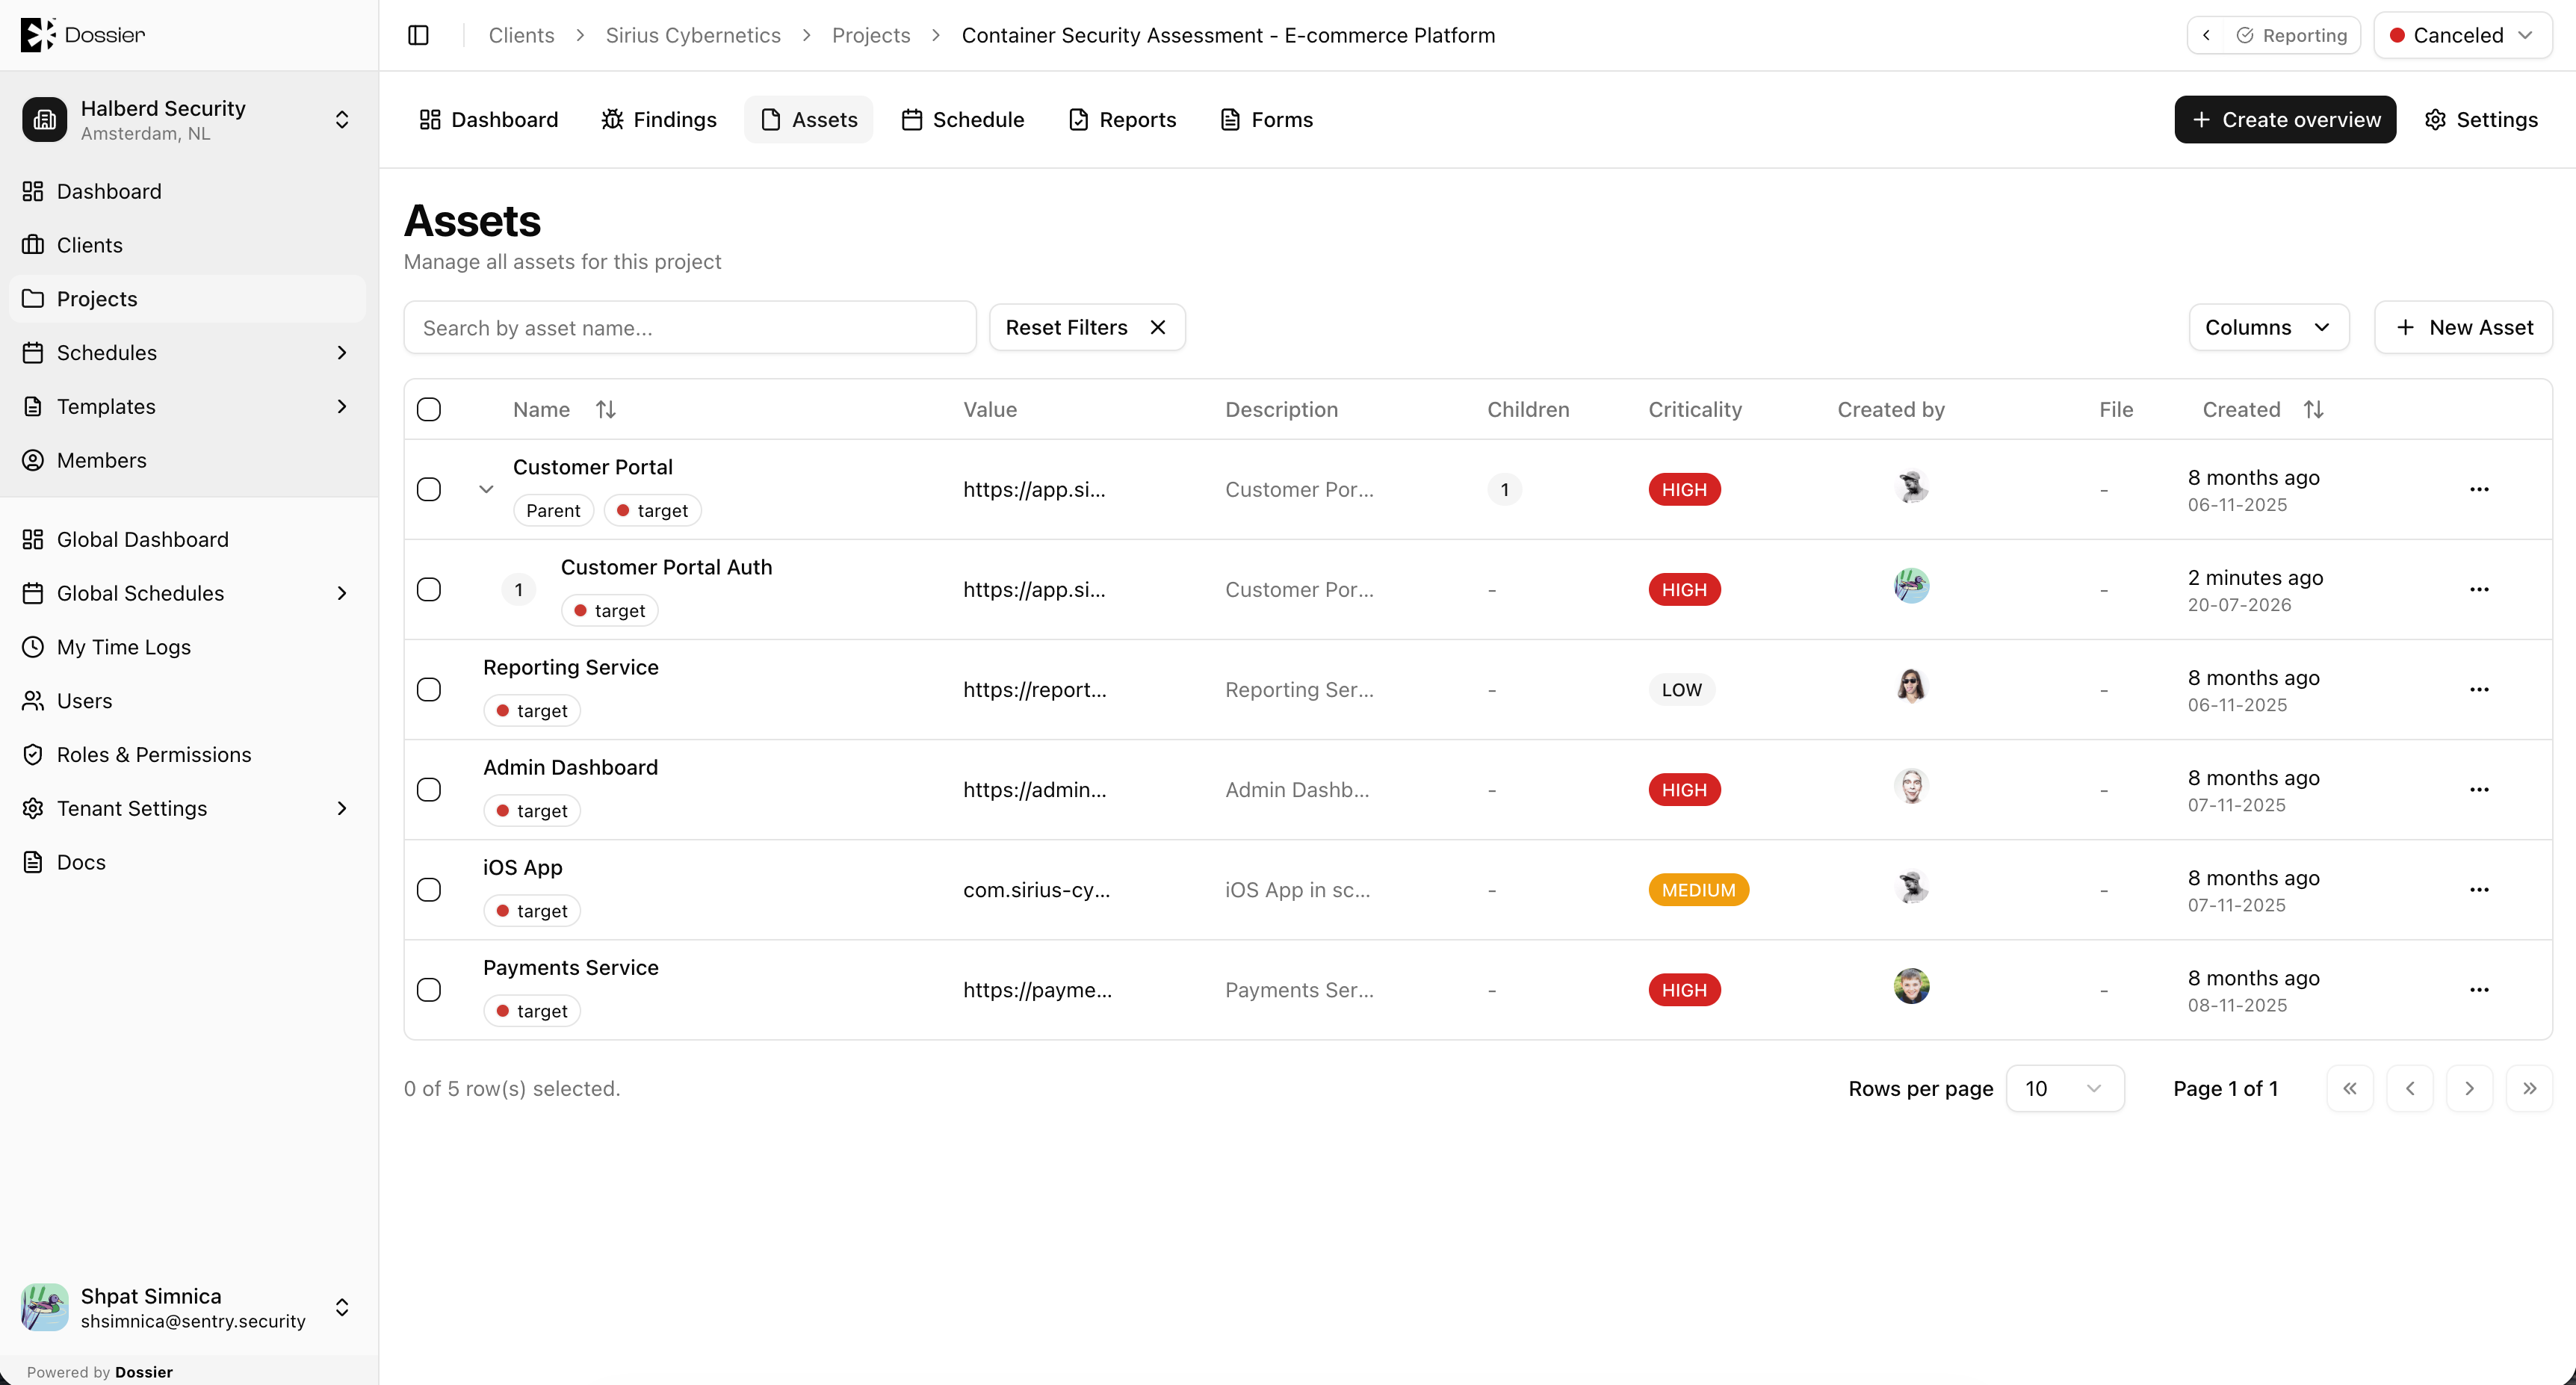Collapse the Customer Portal children

tap(486, 489)
